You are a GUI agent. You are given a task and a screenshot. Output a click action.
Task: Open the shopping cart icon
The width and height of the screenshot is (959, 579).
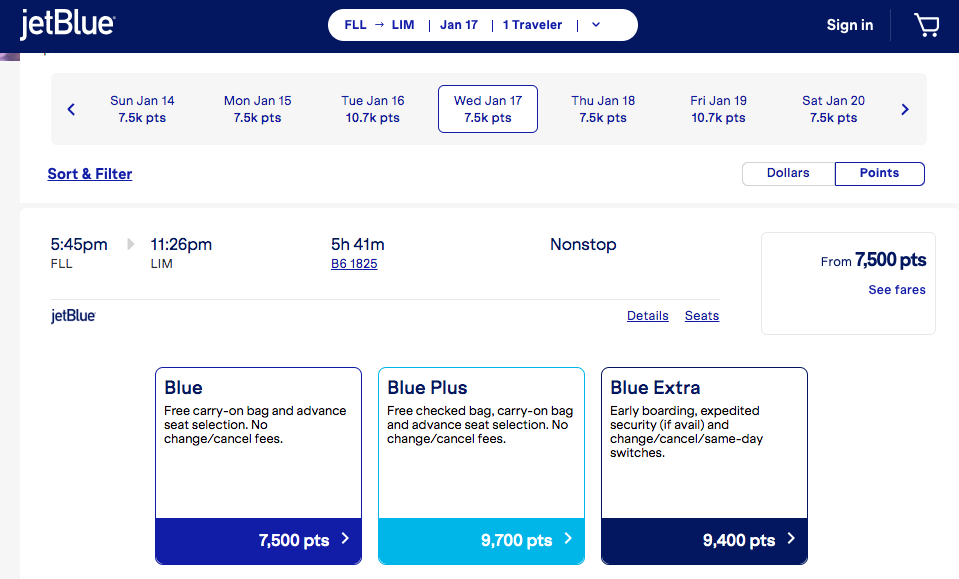(926, 25)
